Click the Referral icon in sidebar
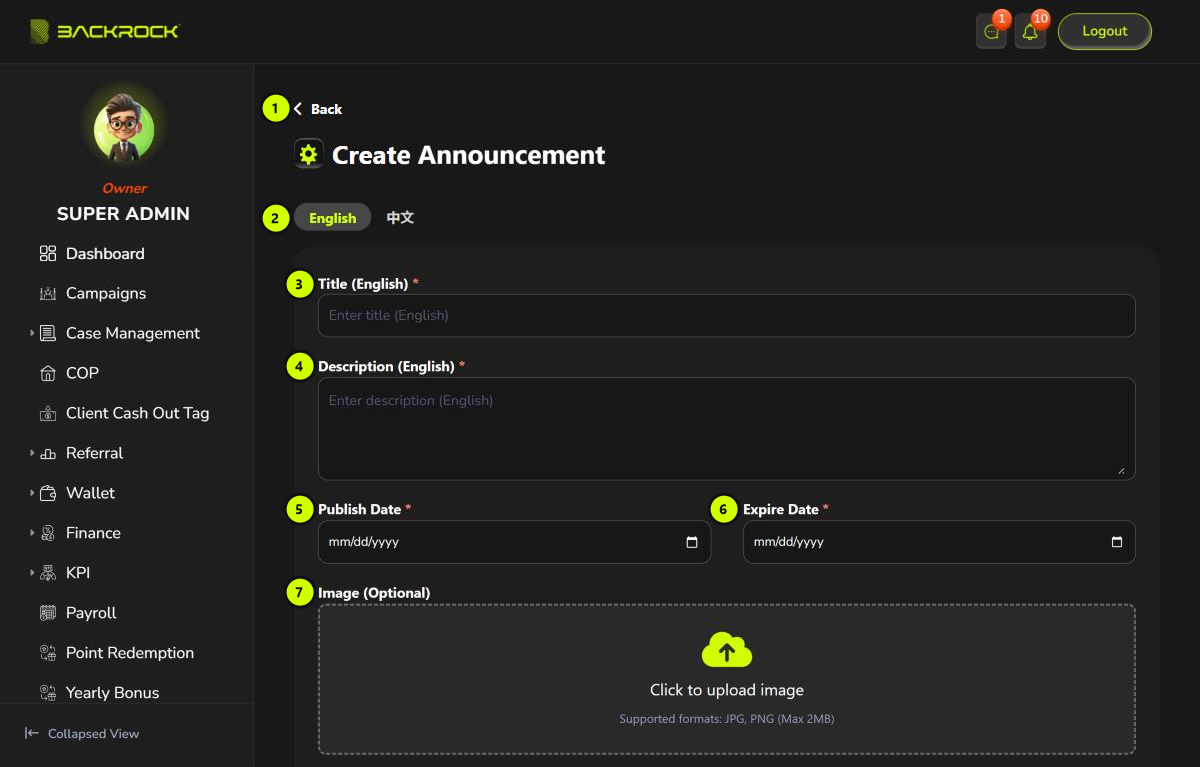Screen dimensions: 1200x767 click(x=48, y=454)
